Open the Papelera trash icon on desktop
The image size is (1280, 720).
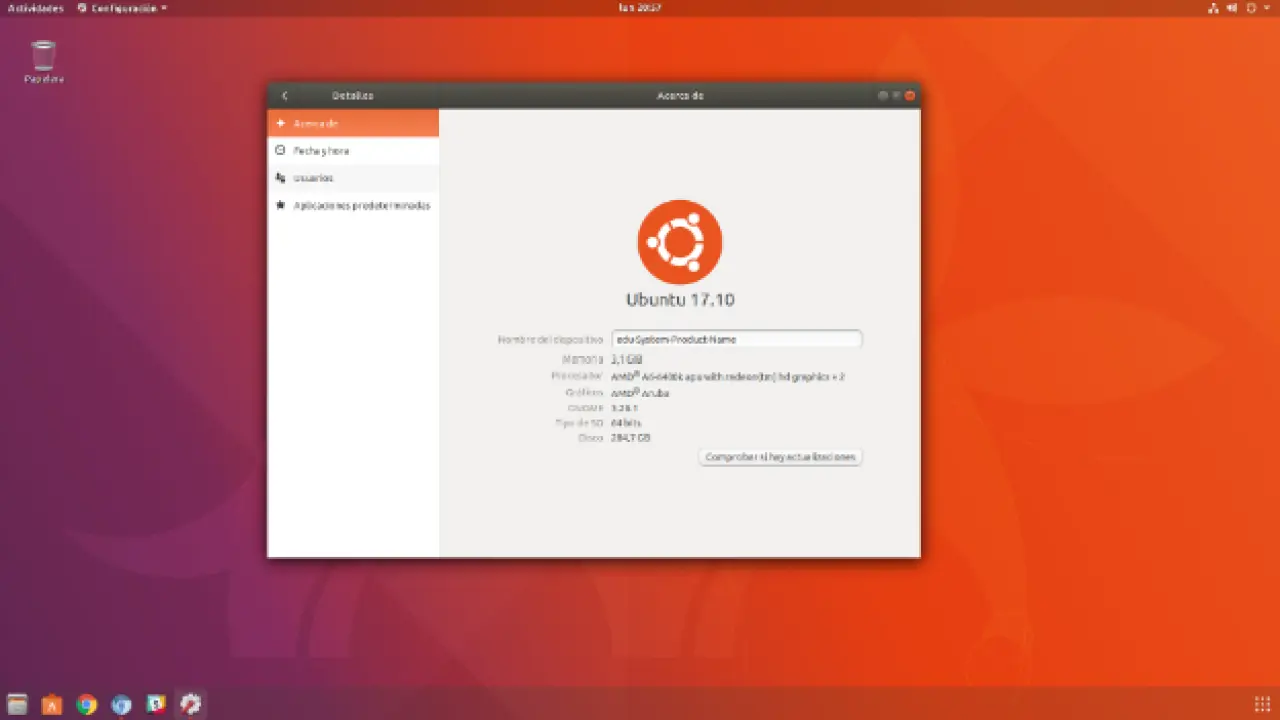tap(43, 58)
